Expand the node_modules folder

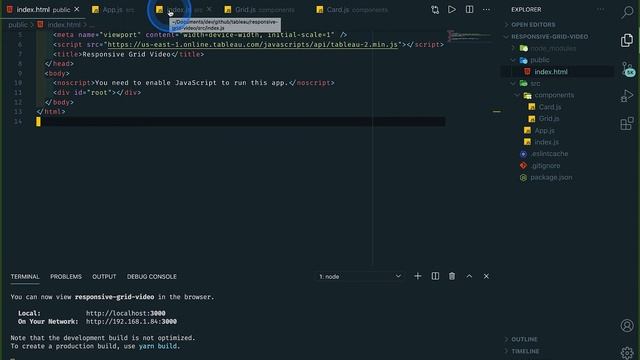pyautogui.click(x=553, y=48)
